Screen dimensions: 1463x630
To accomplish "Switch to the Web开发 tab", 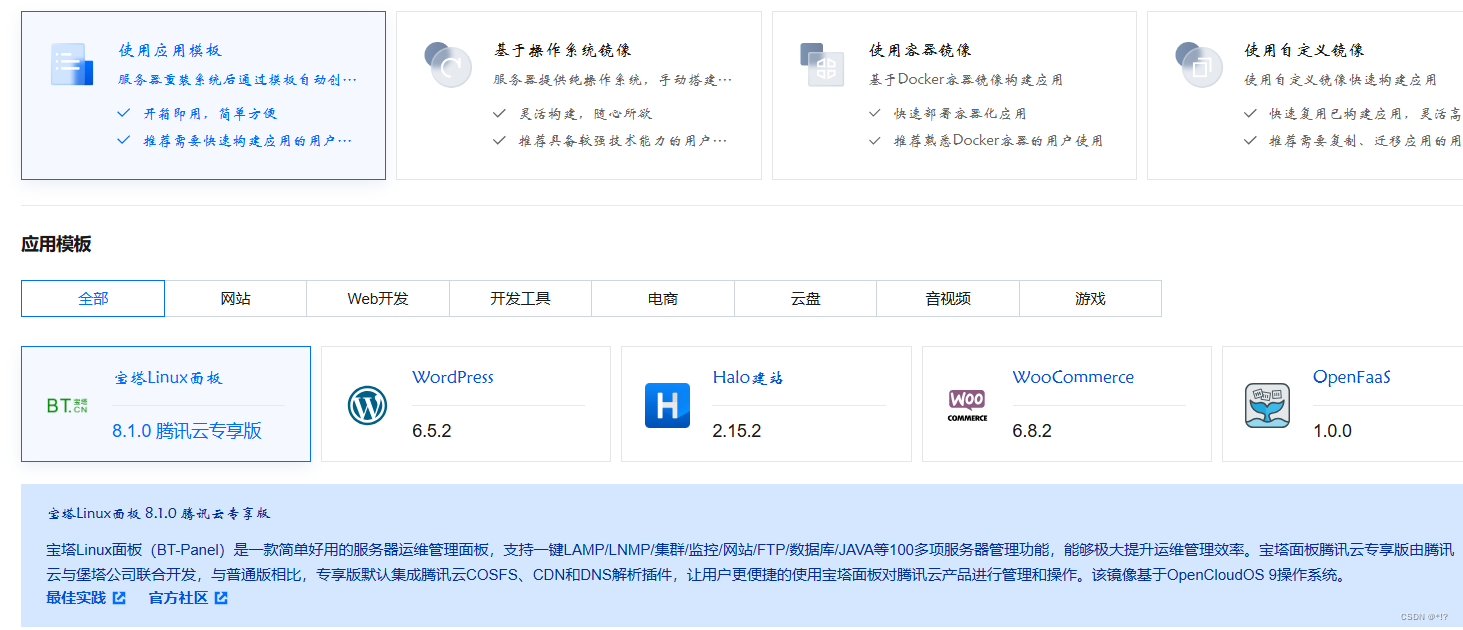I will pyautogui.click(x=378, y=298).
